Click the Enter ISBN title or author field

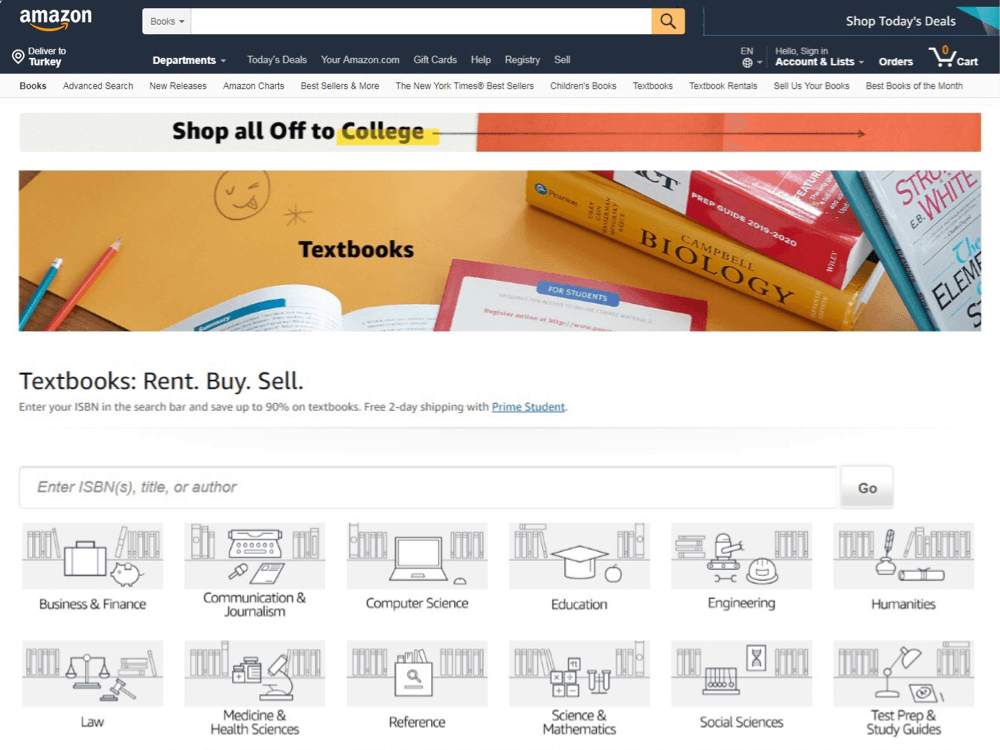coord(428,487)
